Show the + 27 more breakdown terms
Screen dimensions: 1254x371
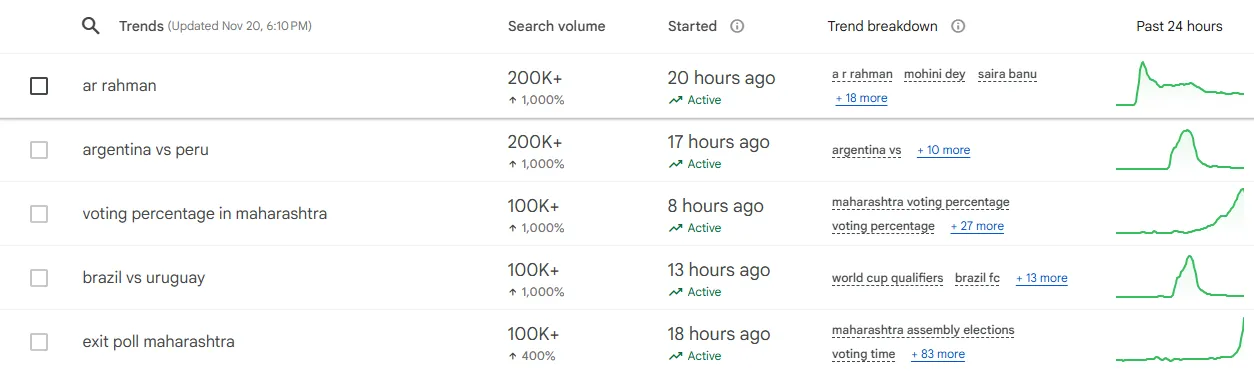tap(977, 226)
